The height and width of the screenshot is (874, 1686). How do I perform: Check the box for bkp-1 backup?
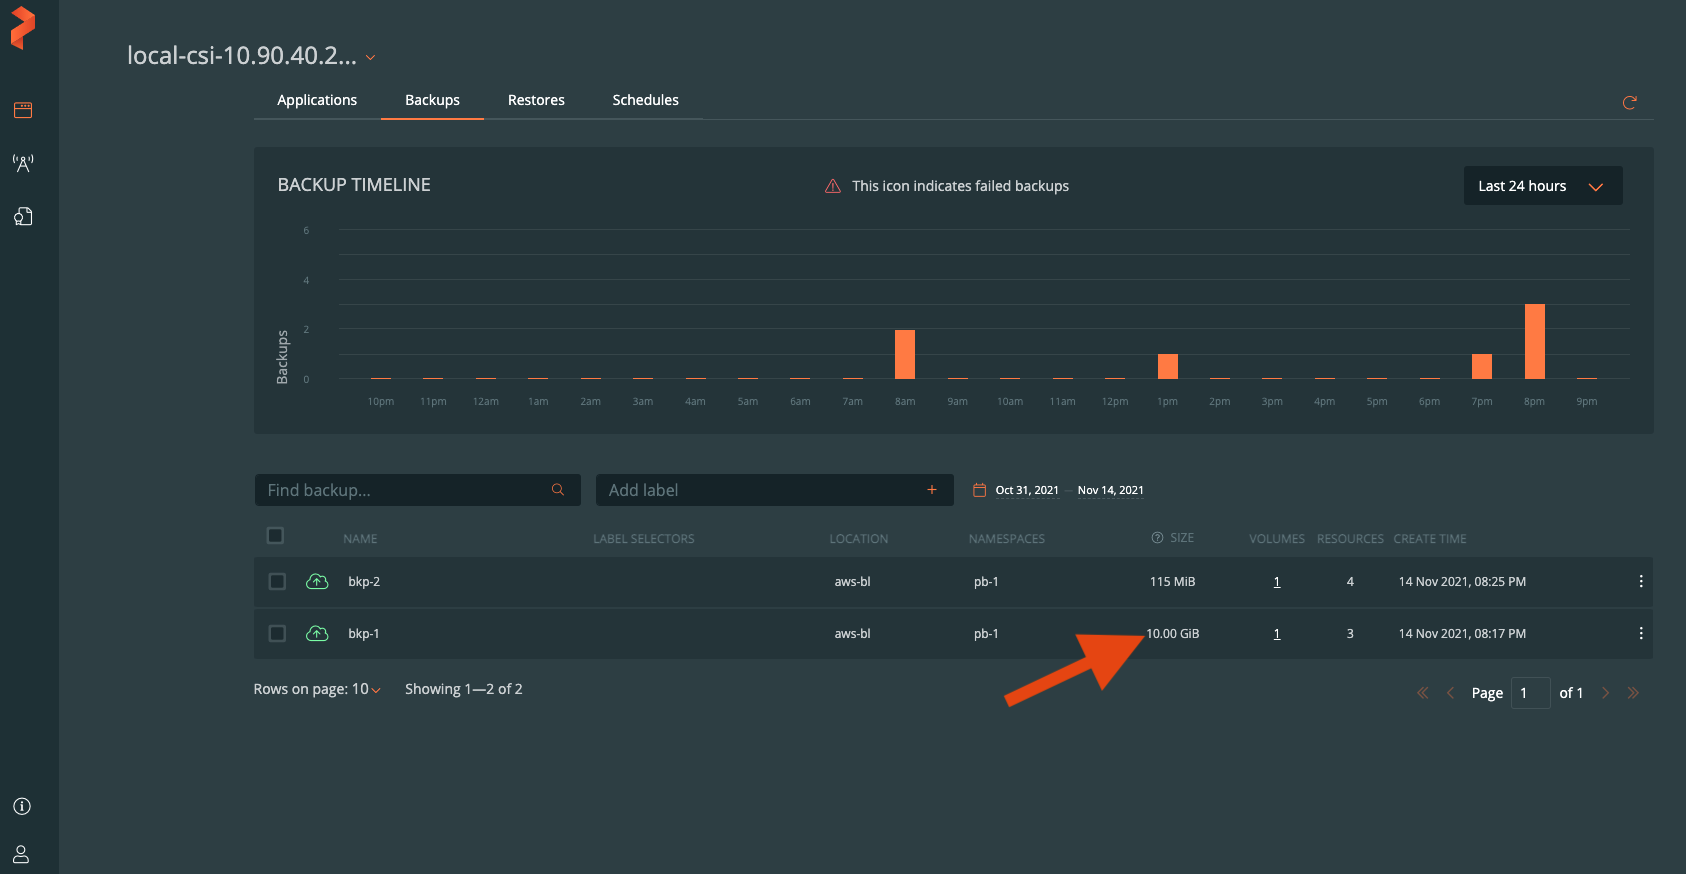[278, 634]
